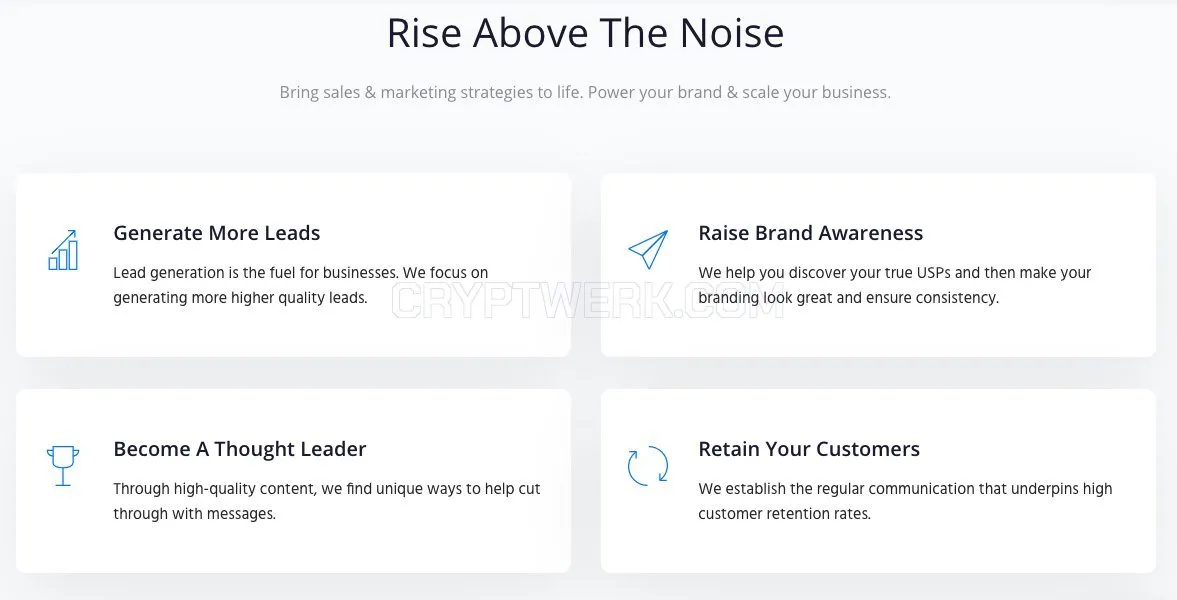Click the circular refresh arrows icon

pyautogui.click(x=648, y=466)
